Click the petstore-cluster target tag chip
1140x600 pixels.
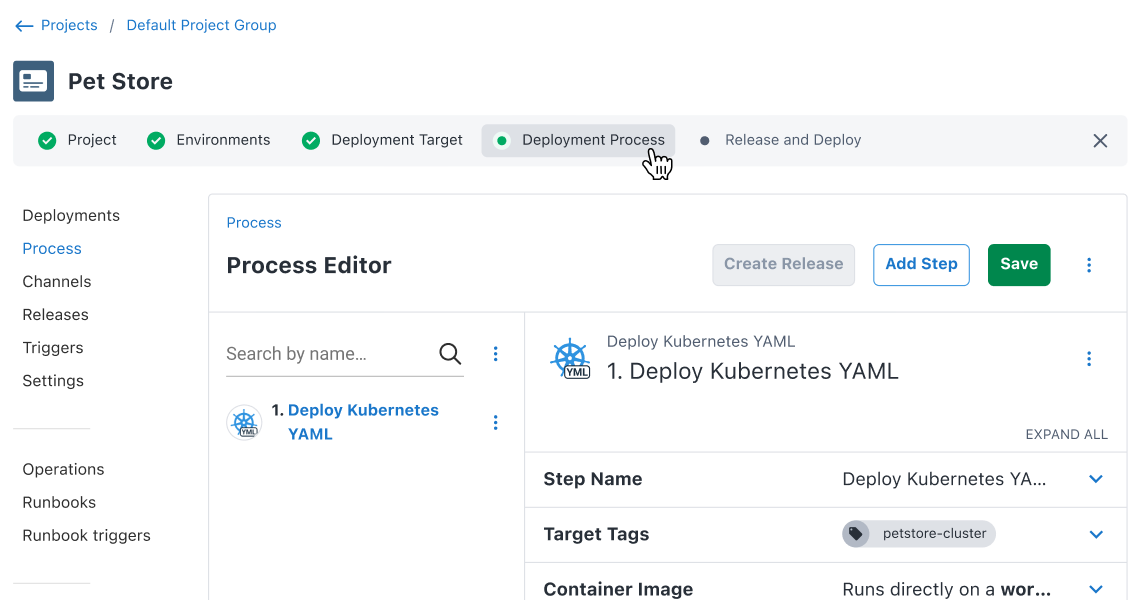919,534
